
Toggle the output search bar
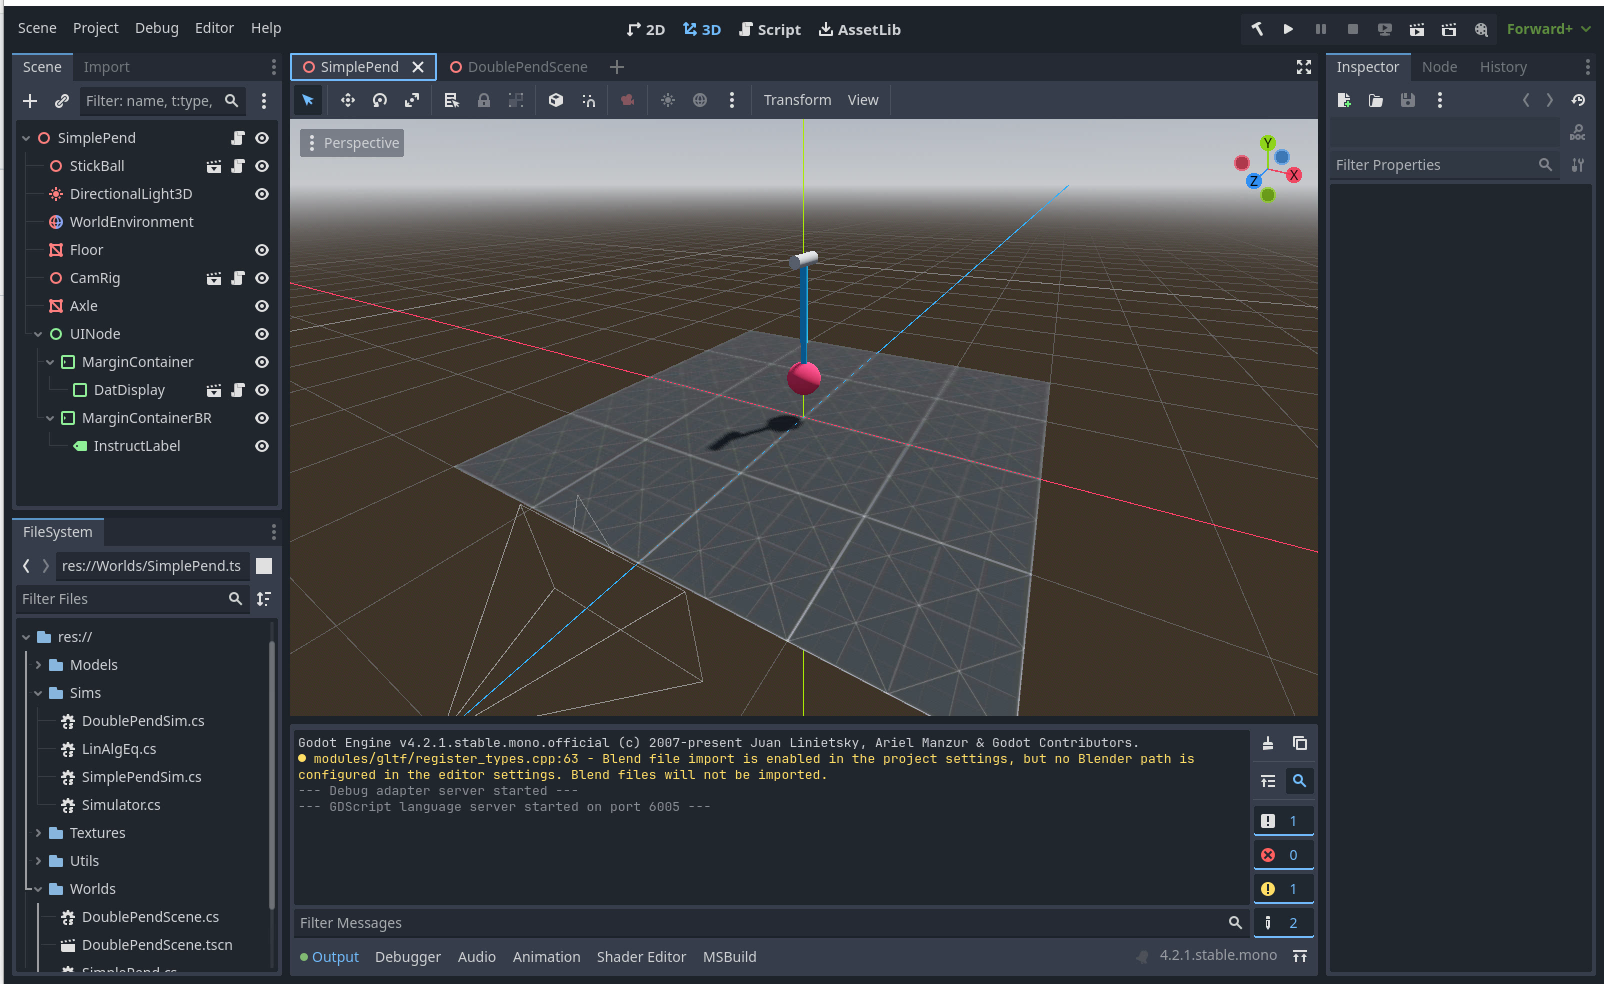point(1300,781)
